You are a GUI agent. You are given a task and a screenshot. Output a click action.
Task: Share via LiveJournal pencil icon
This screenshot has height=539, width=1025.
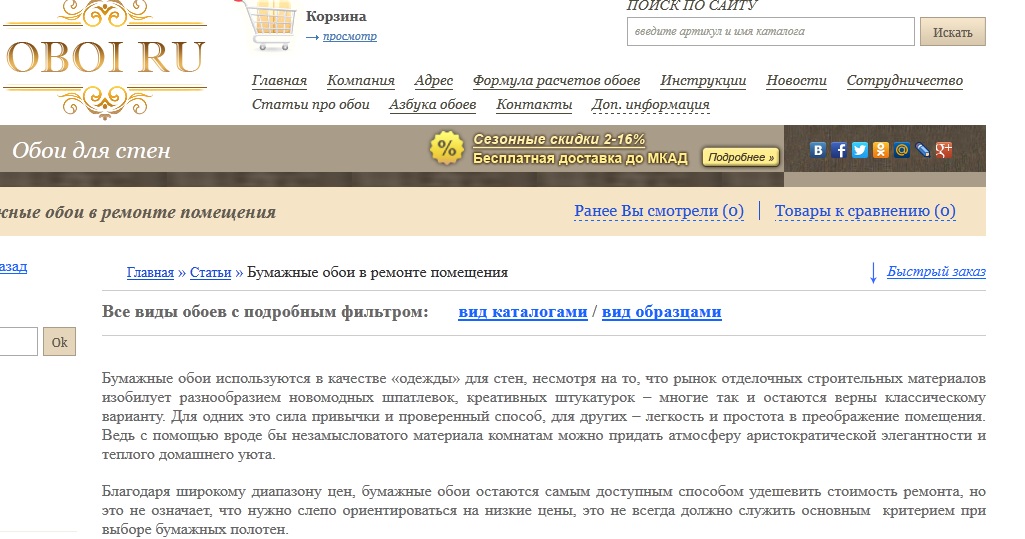[x=922, y=150]
